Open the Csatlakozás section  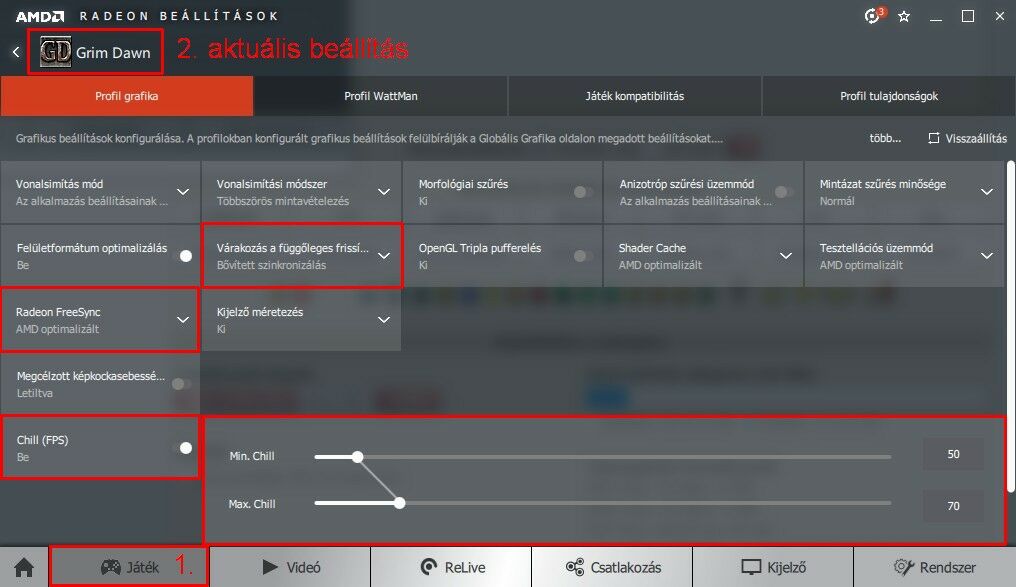(x=612, y=567)
